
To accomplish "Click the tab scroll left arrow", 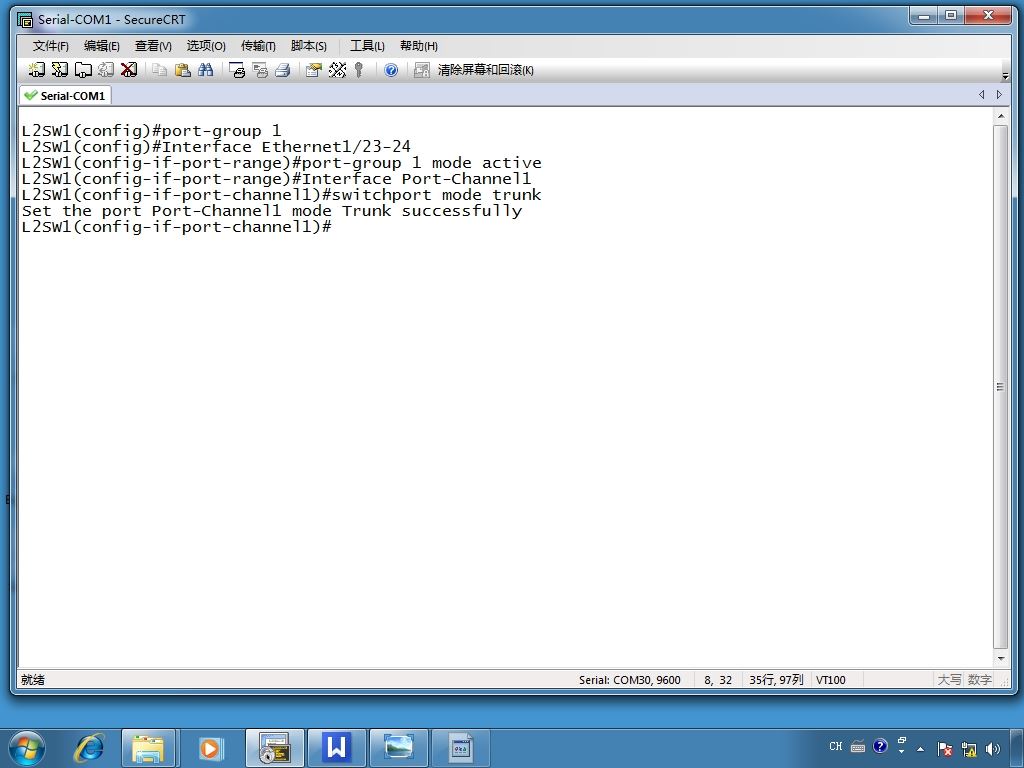I will pos(982,95).
